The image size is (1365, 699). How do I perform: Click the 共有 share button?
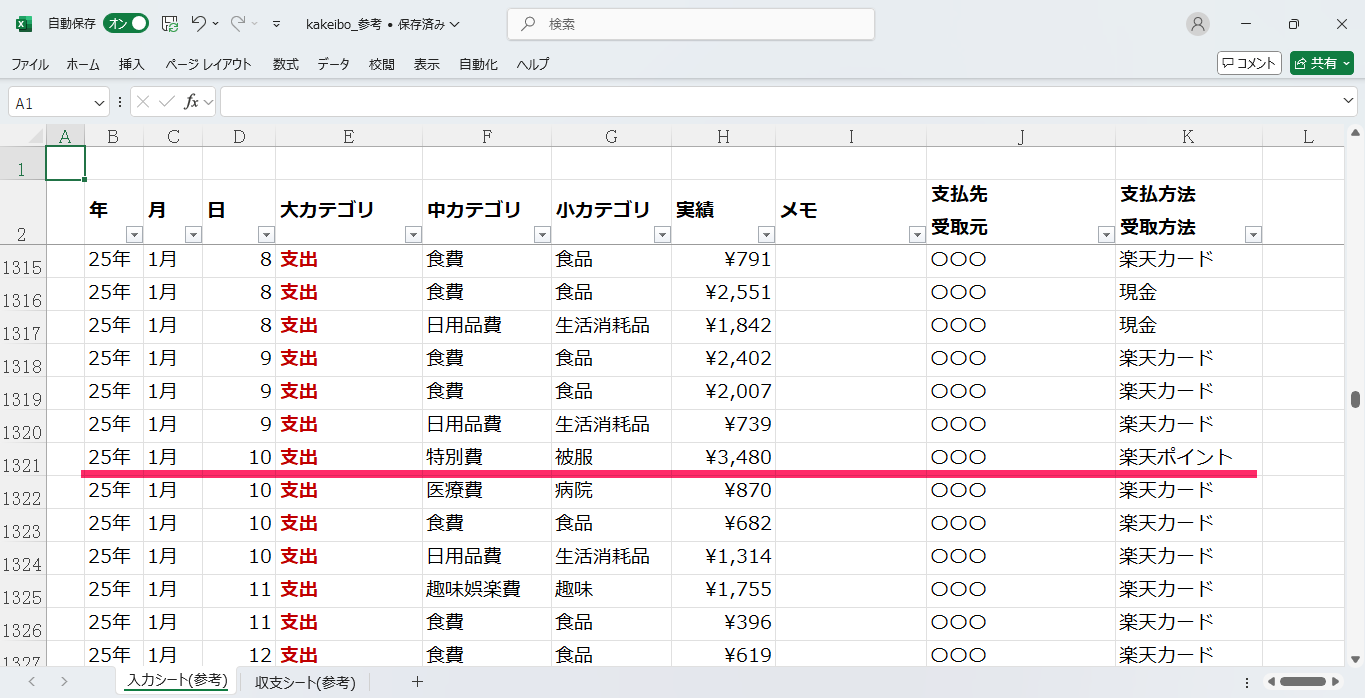[x=1321, y=63]
